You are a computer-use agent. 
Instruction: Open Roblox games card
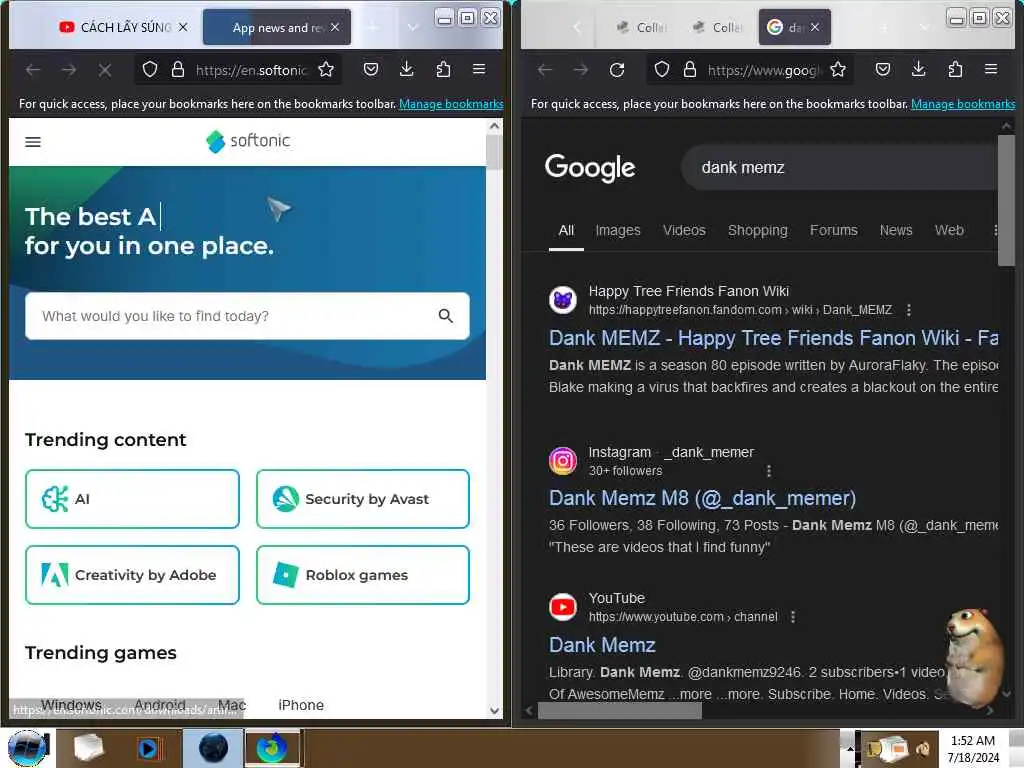point(363,575)
